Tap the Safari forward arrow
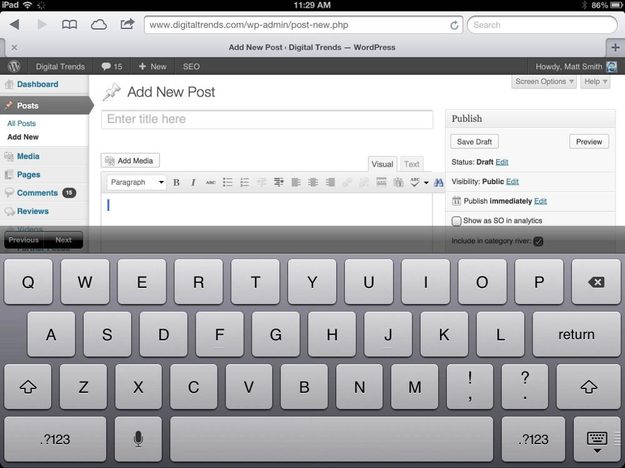 tap(42, 25)
